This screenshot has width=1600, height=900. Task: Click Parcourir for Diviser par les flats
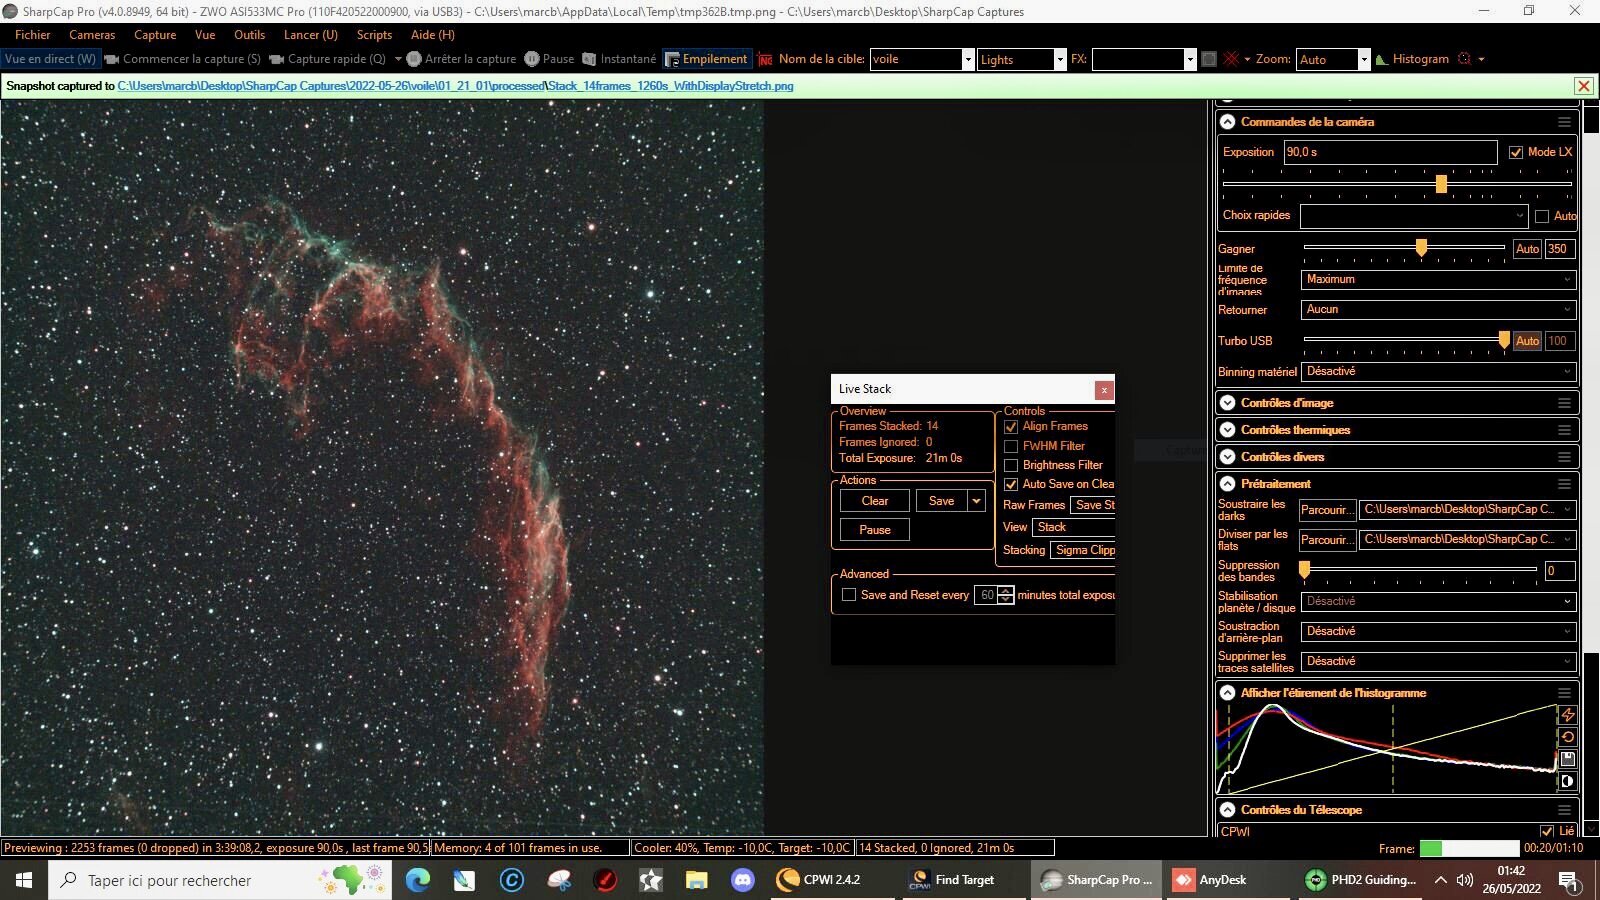1326,540
